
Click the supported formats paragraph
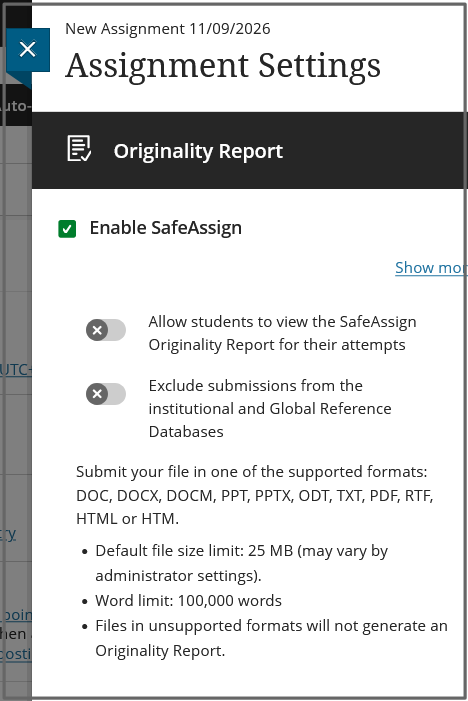tap(255, 495)
